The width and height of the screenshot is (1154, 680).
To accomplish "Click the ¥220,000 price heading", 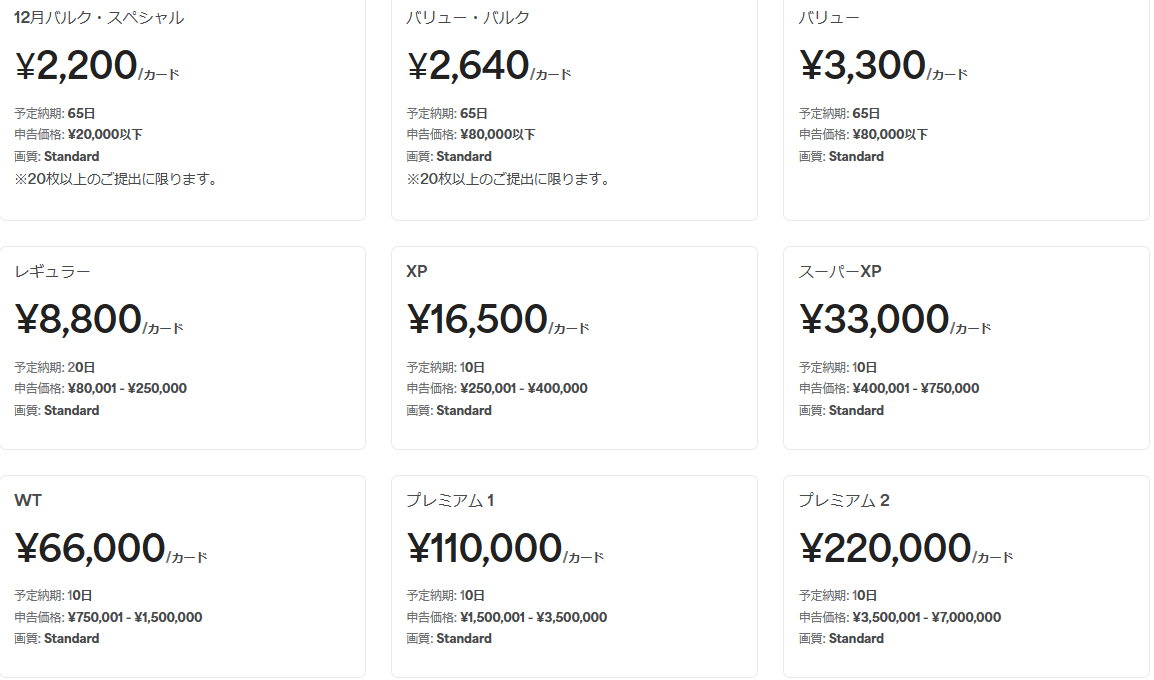I will [885, 548].
